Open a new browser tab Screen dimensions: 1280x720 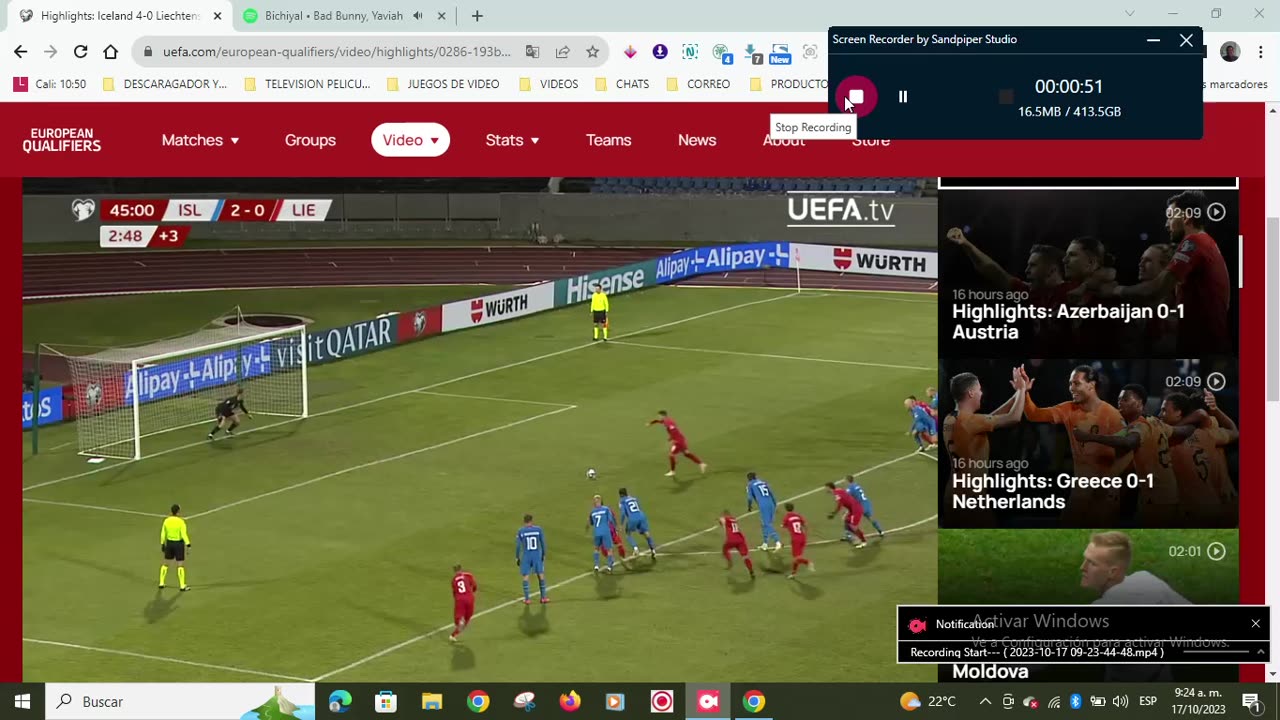pyautogui.click(x=477, y=16)
